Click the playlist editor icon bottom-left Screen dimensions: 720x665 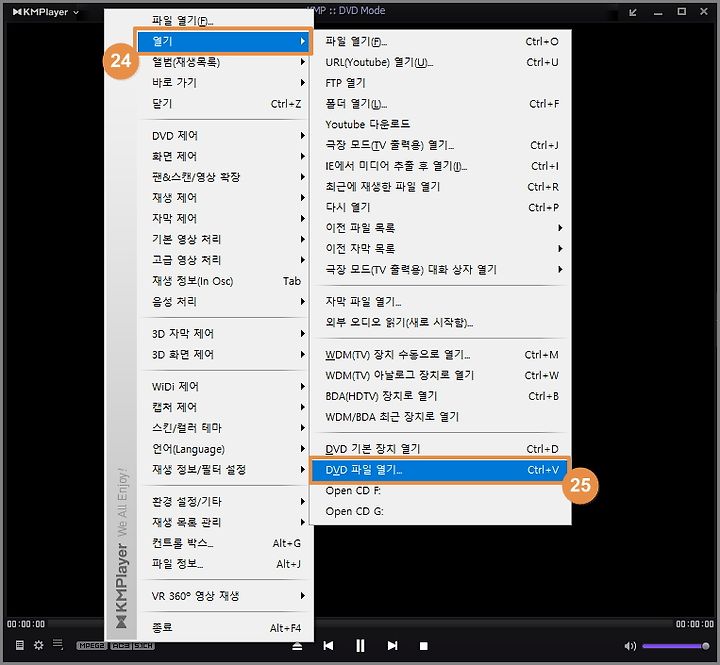tap(20, 645)
